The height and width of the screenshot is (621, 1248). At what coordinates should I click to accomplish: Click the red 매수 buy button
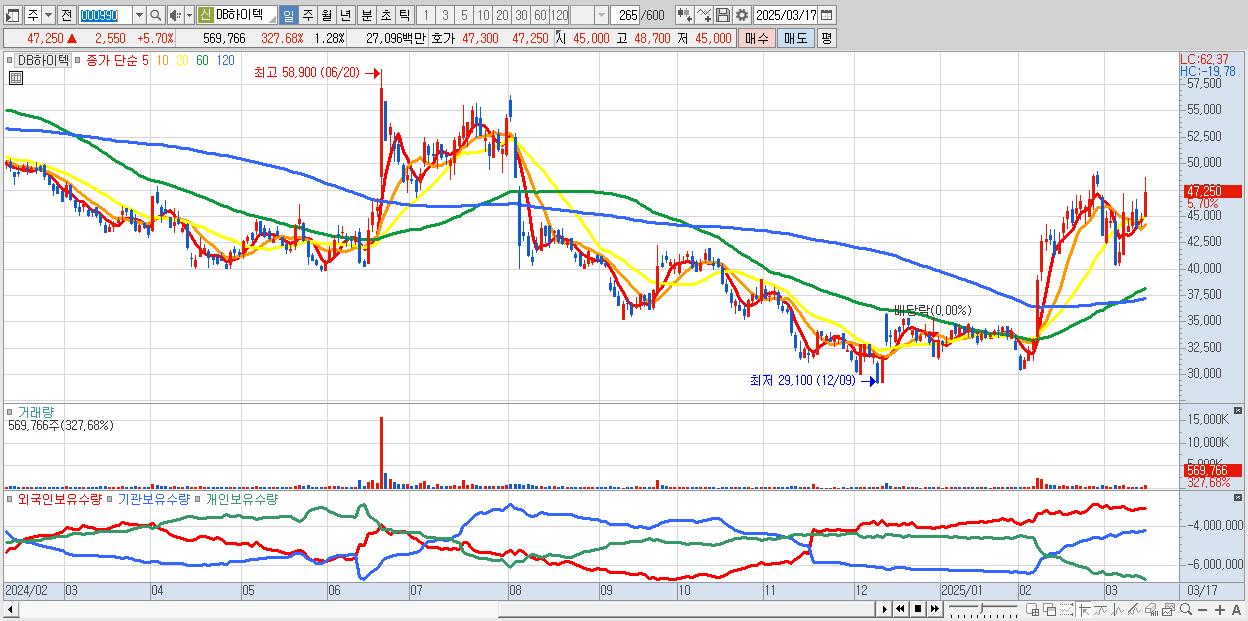[x=757, y=38]
